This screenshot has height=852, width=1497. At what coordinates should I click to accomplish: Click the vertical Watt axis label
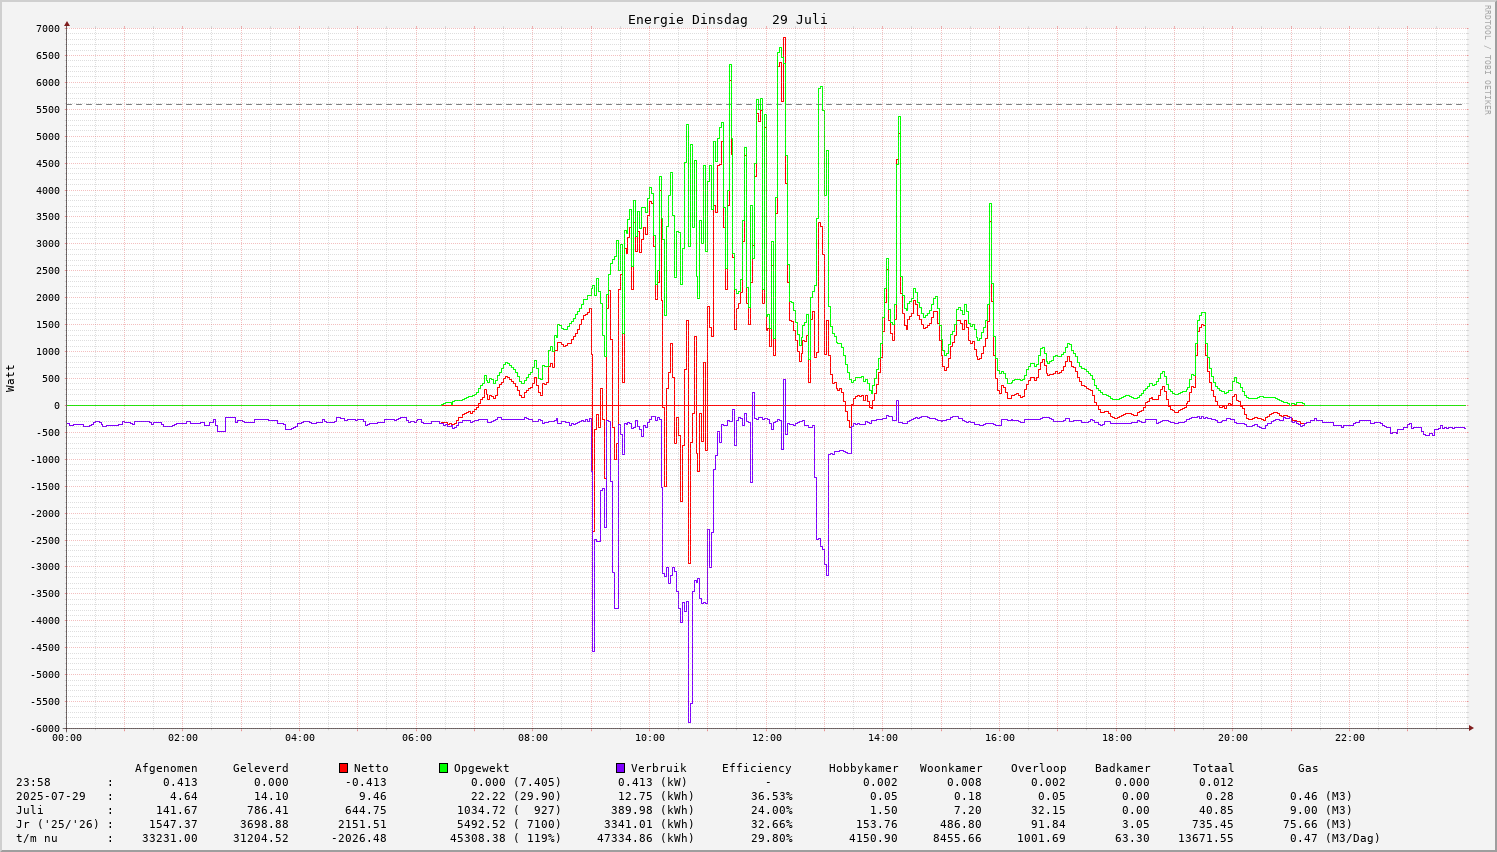tap(11, 378)
